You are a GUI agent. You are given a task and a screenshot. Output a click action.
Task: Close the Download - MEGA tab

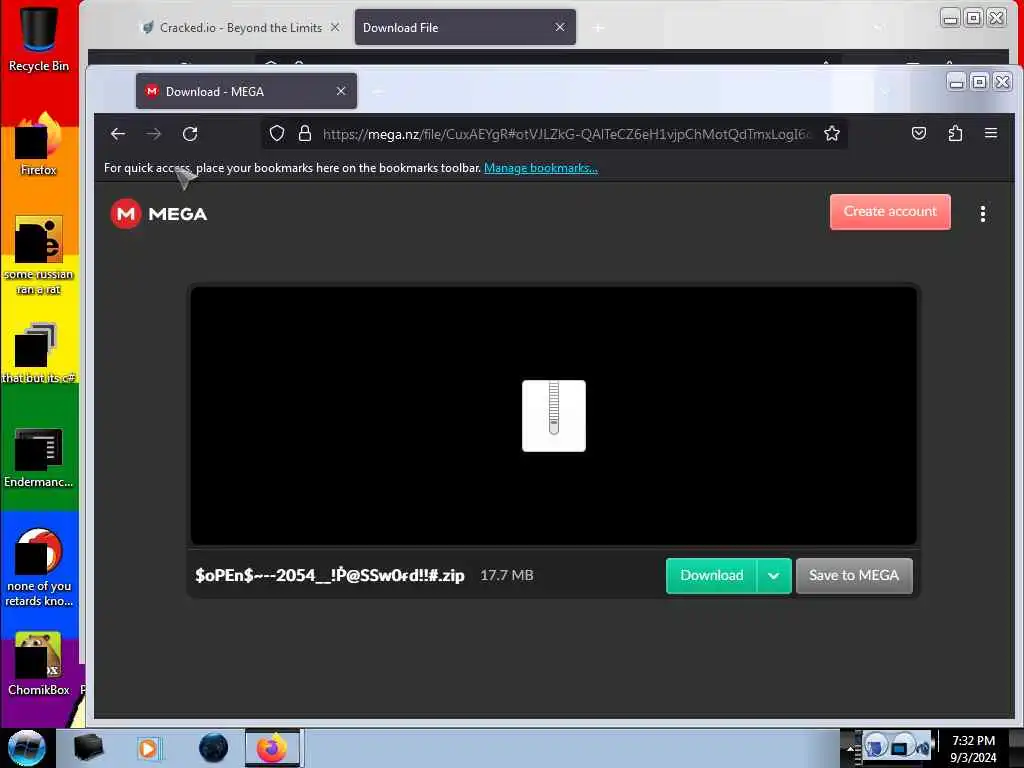pyautogui.click(x=341, y=91)
